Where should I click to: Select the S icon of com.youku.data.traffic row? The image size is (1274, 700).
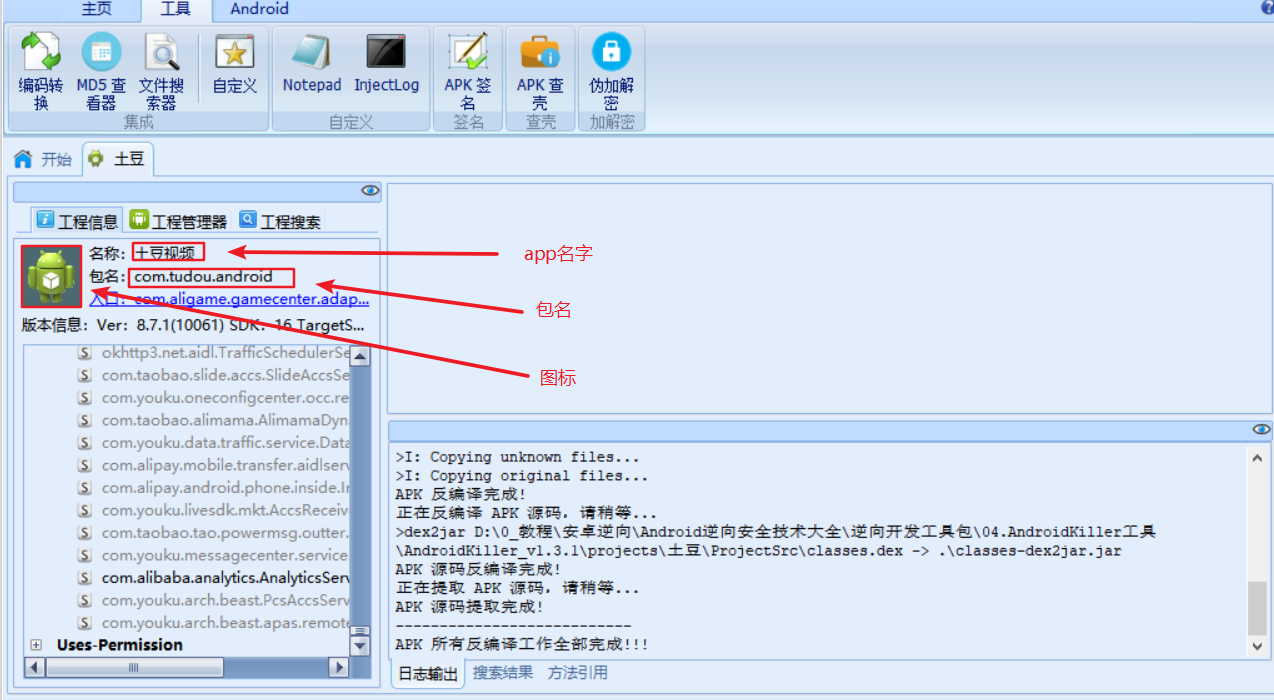pyautogui.click(x=85, y=443)
